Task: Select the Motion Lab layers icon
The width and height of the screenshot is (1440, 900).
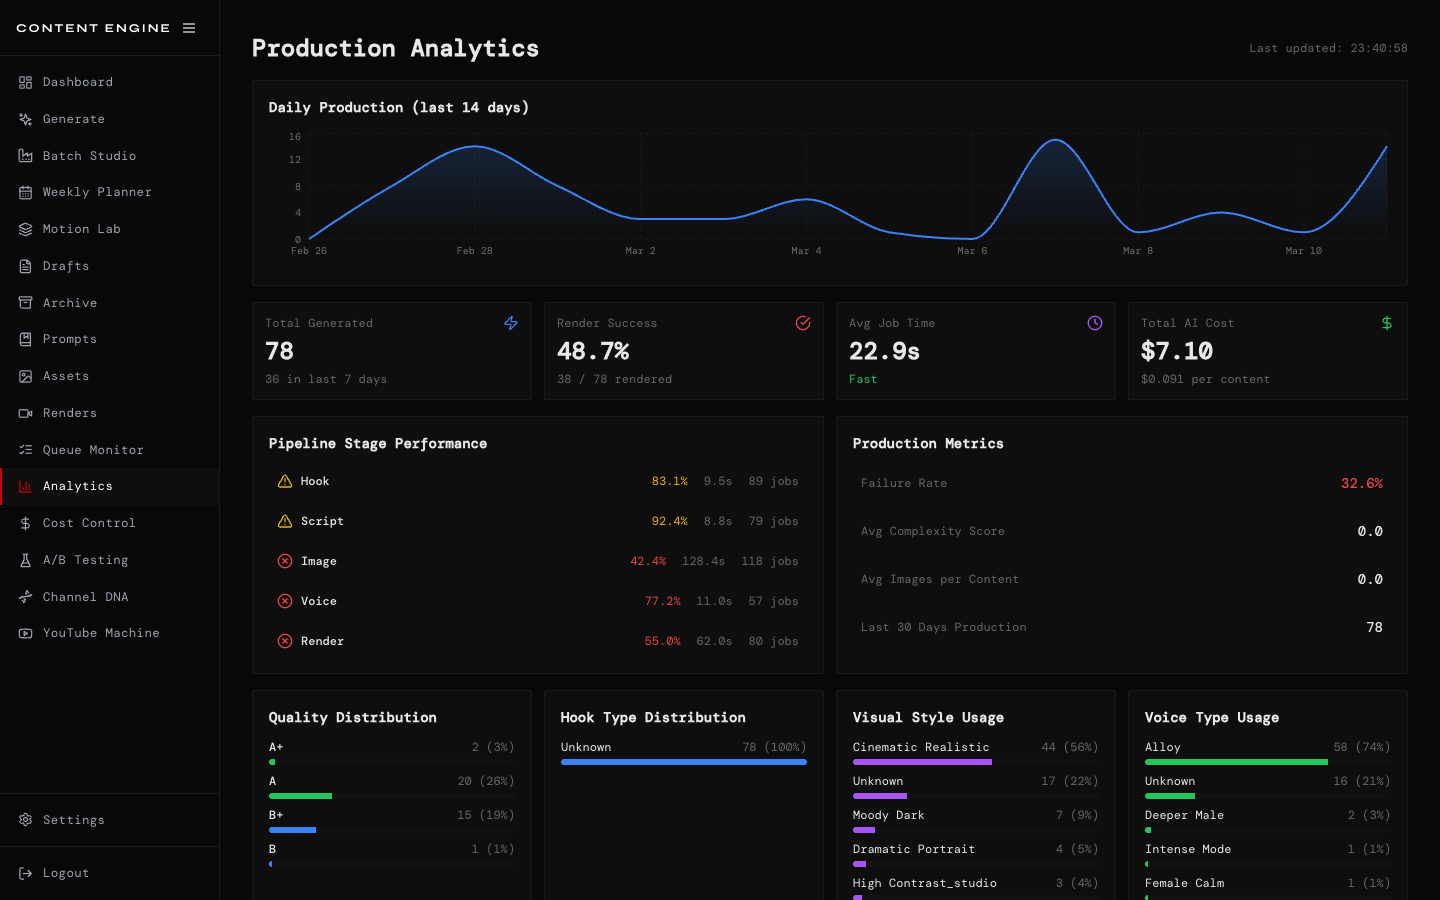Action: coord(24,228)
